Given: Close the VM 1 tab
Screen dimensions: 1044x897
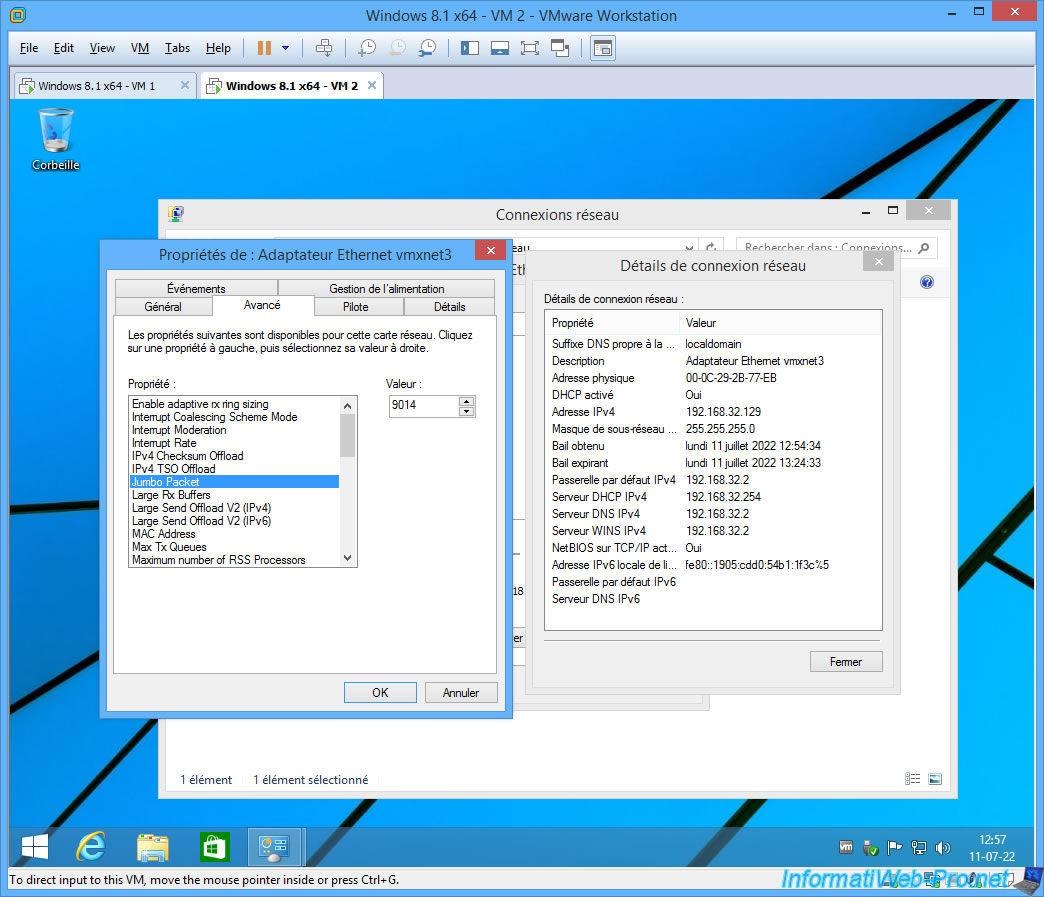Looking at the screenshot, I should [184, 85].
